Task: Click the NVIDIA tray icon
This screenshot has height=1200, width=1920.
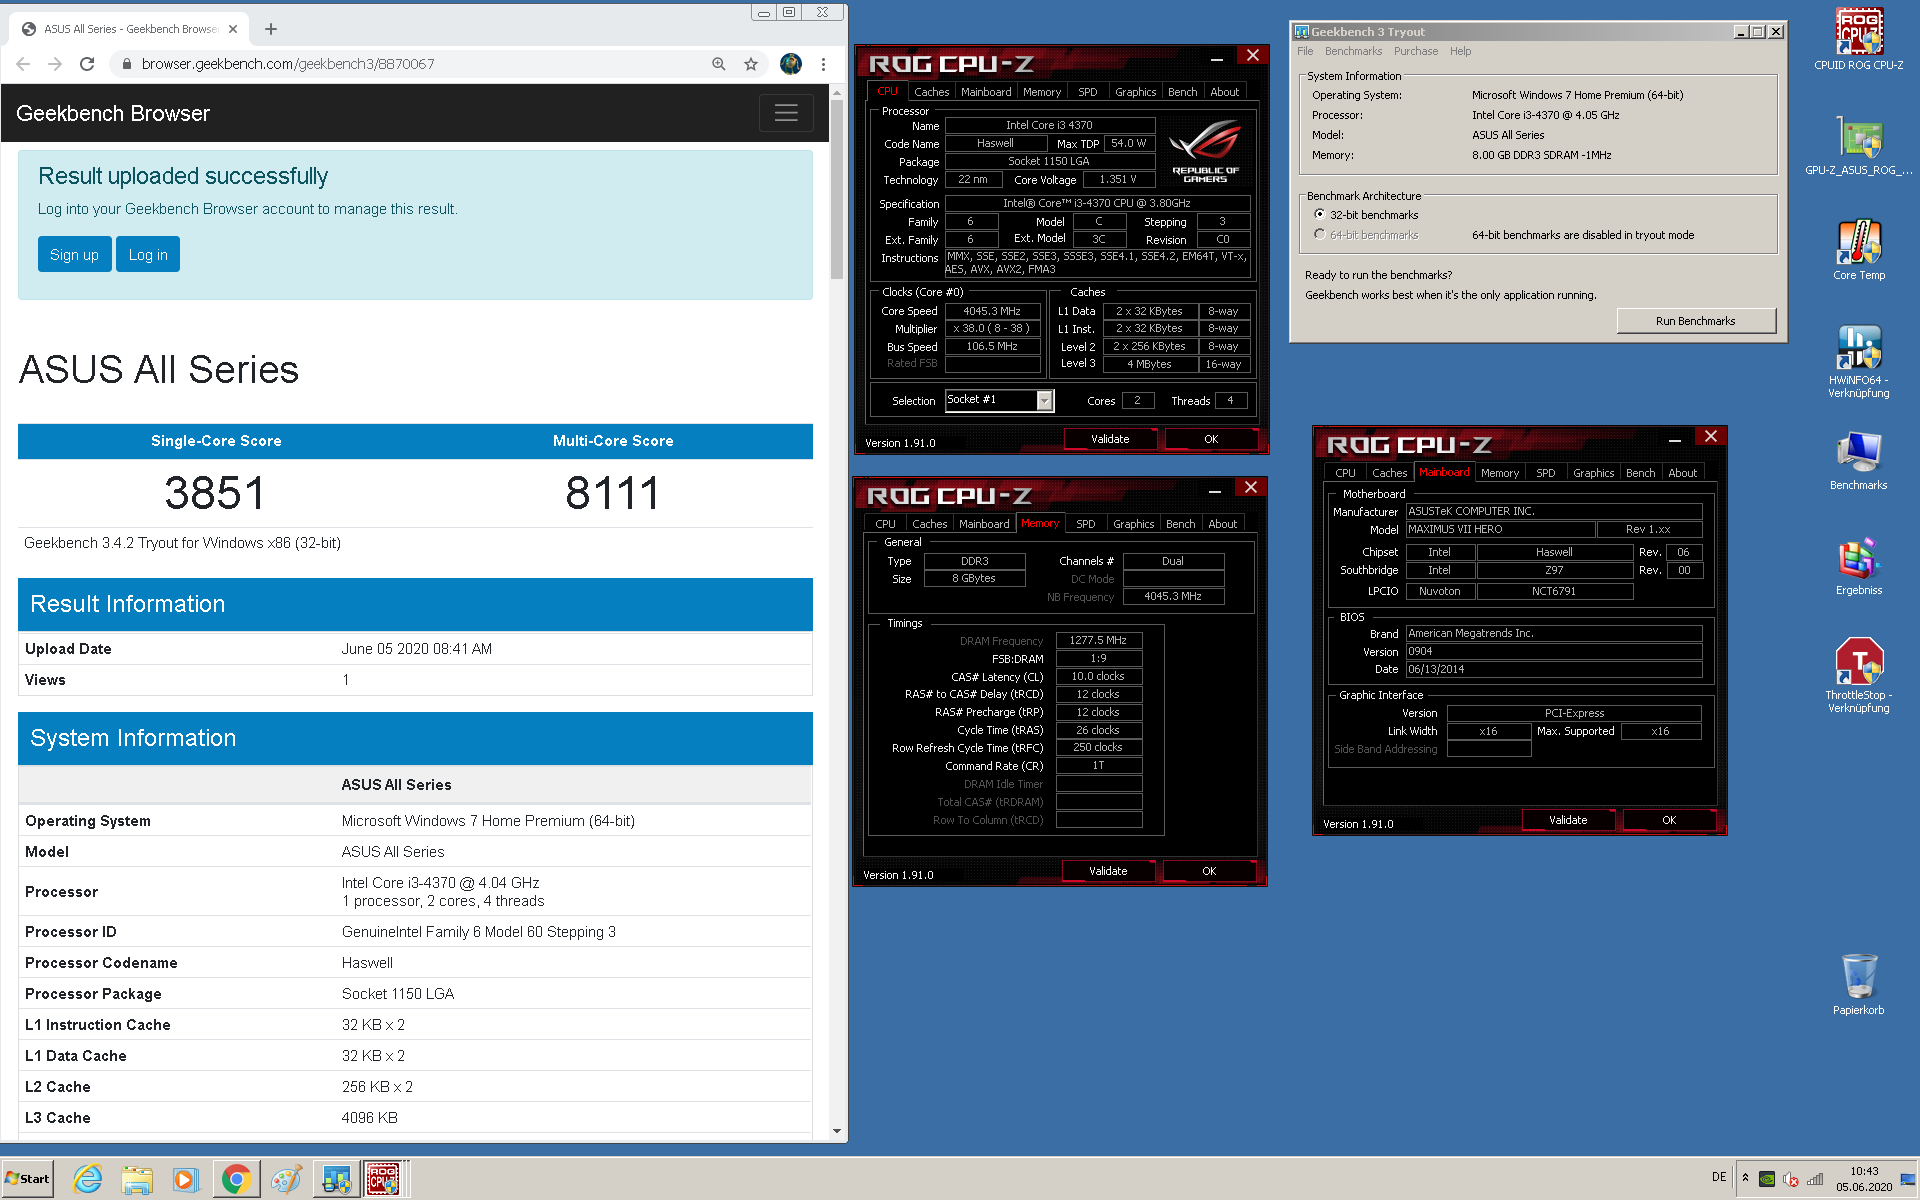Action: (1767, 1179)
